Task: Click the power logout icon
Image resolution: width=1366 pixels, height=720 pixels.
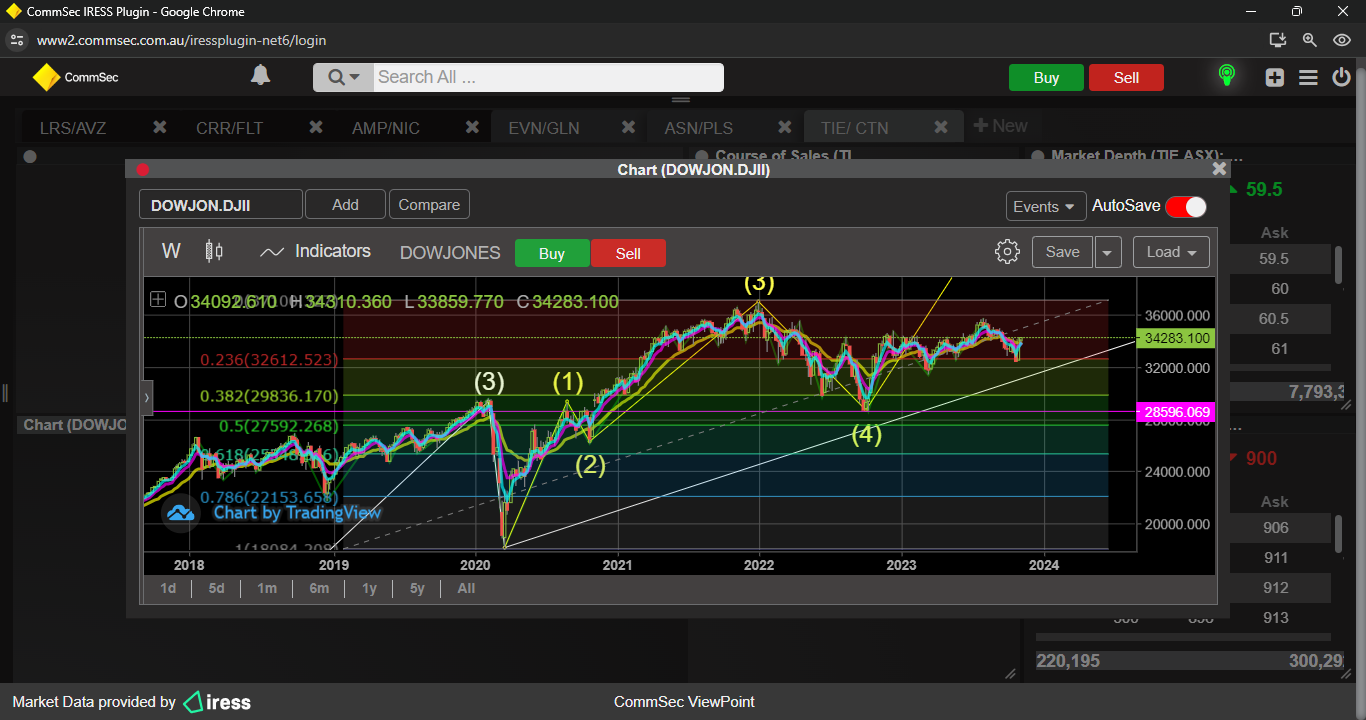Action: 1341,77
